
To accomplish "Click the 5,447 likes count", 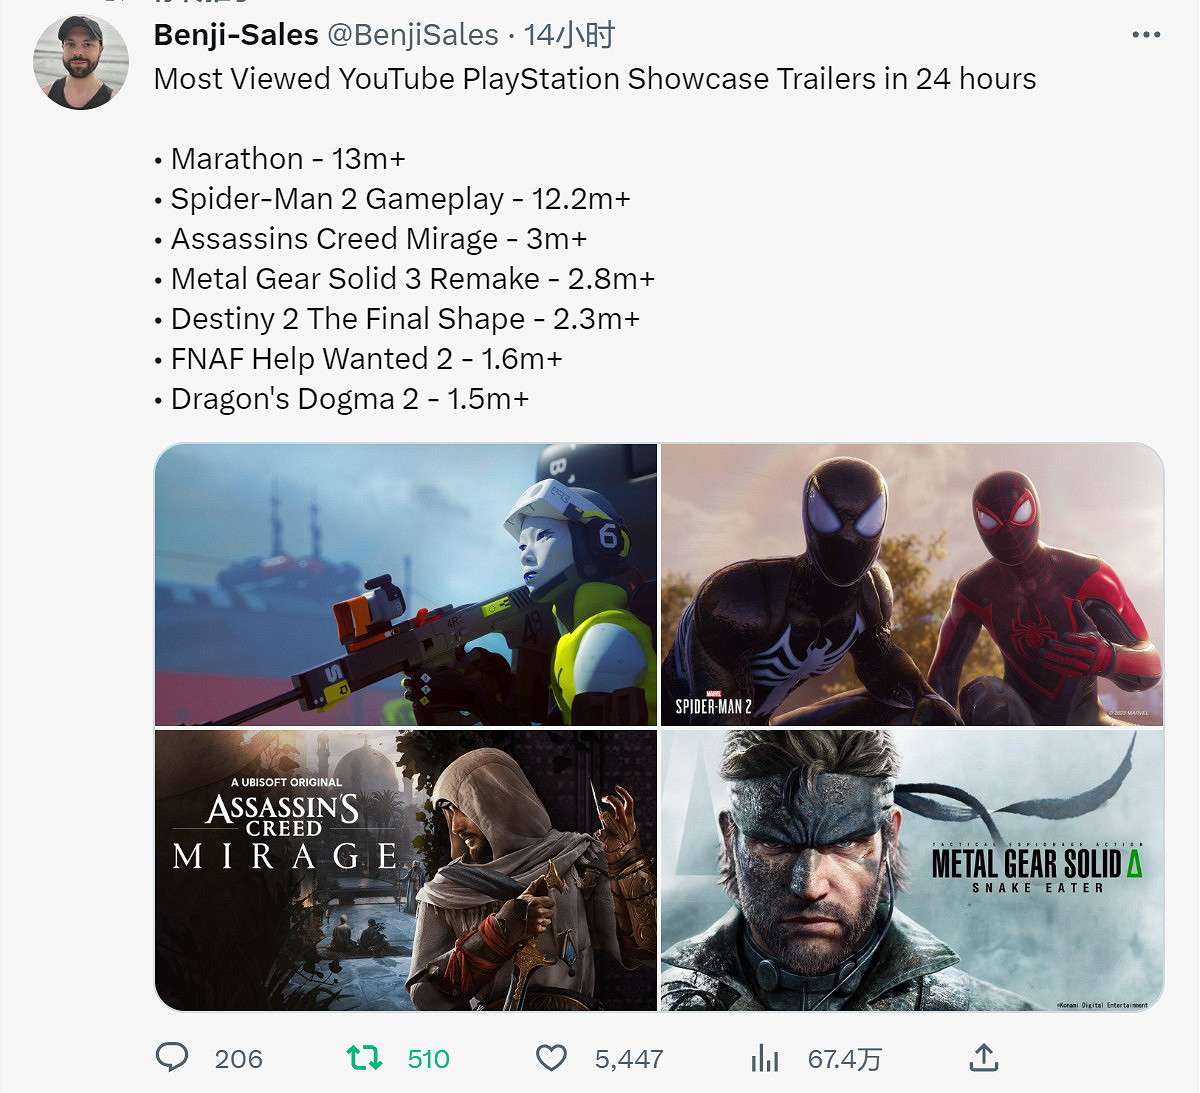I will click(x=629, y=1059).
